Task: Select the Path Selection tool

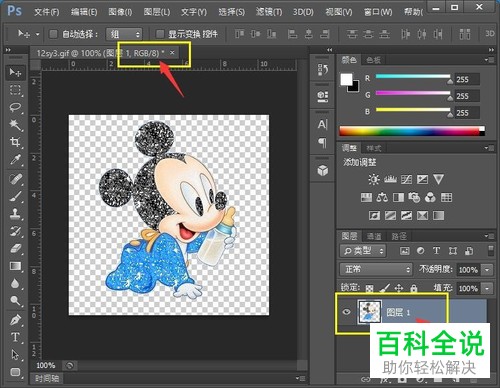Action: pyautogui.click(x=15, y=355)
